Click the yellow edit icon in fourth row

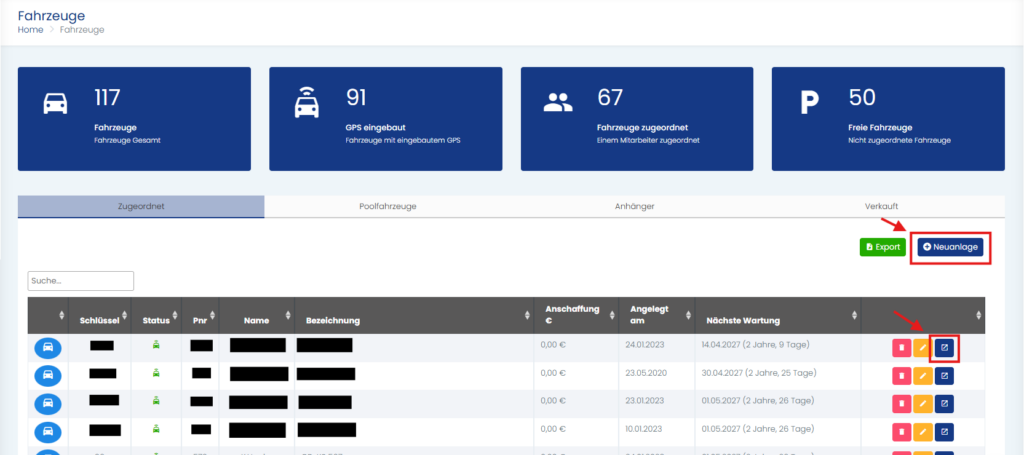923,432
